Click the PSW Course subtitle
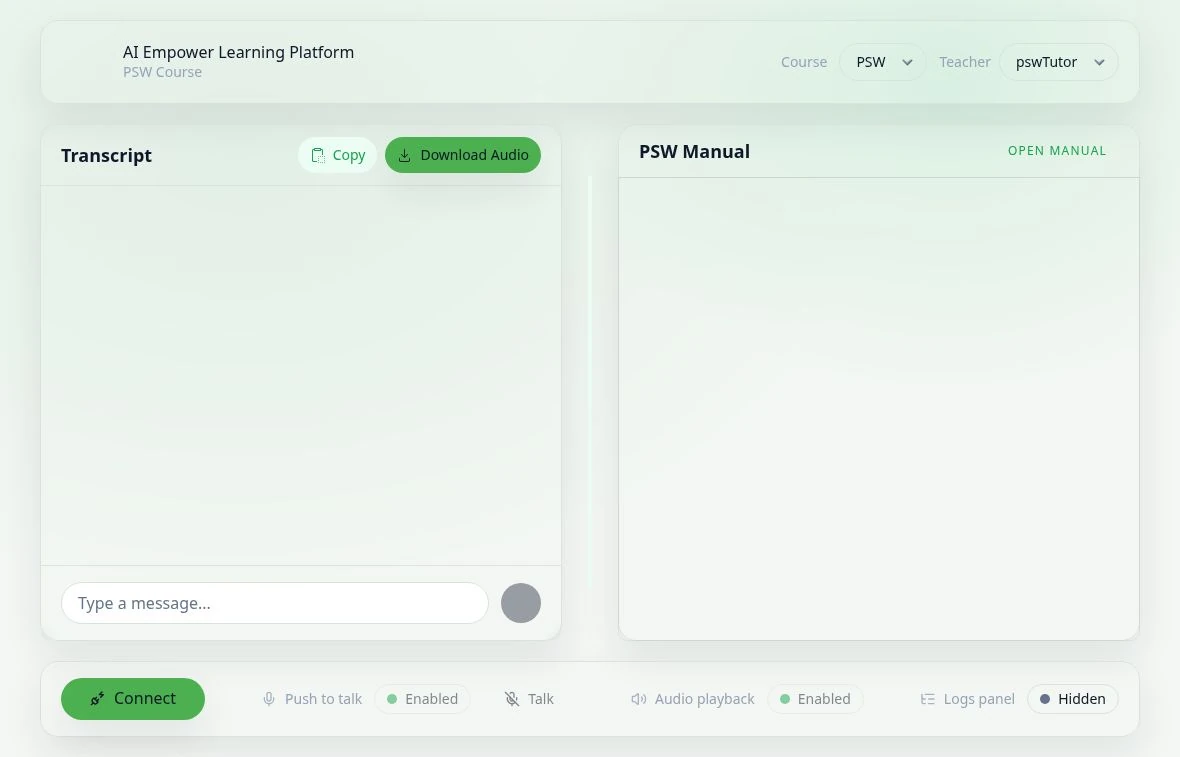Screen dimensions: 1180x757 click(x=162, y=72)
